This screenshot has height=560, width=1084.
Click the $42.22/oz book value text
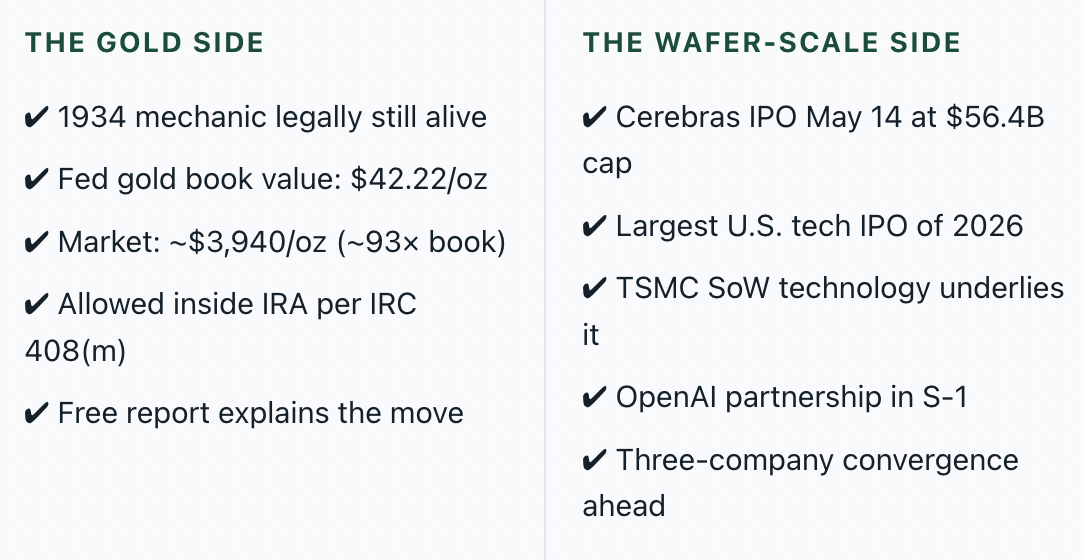click(419, 180)
